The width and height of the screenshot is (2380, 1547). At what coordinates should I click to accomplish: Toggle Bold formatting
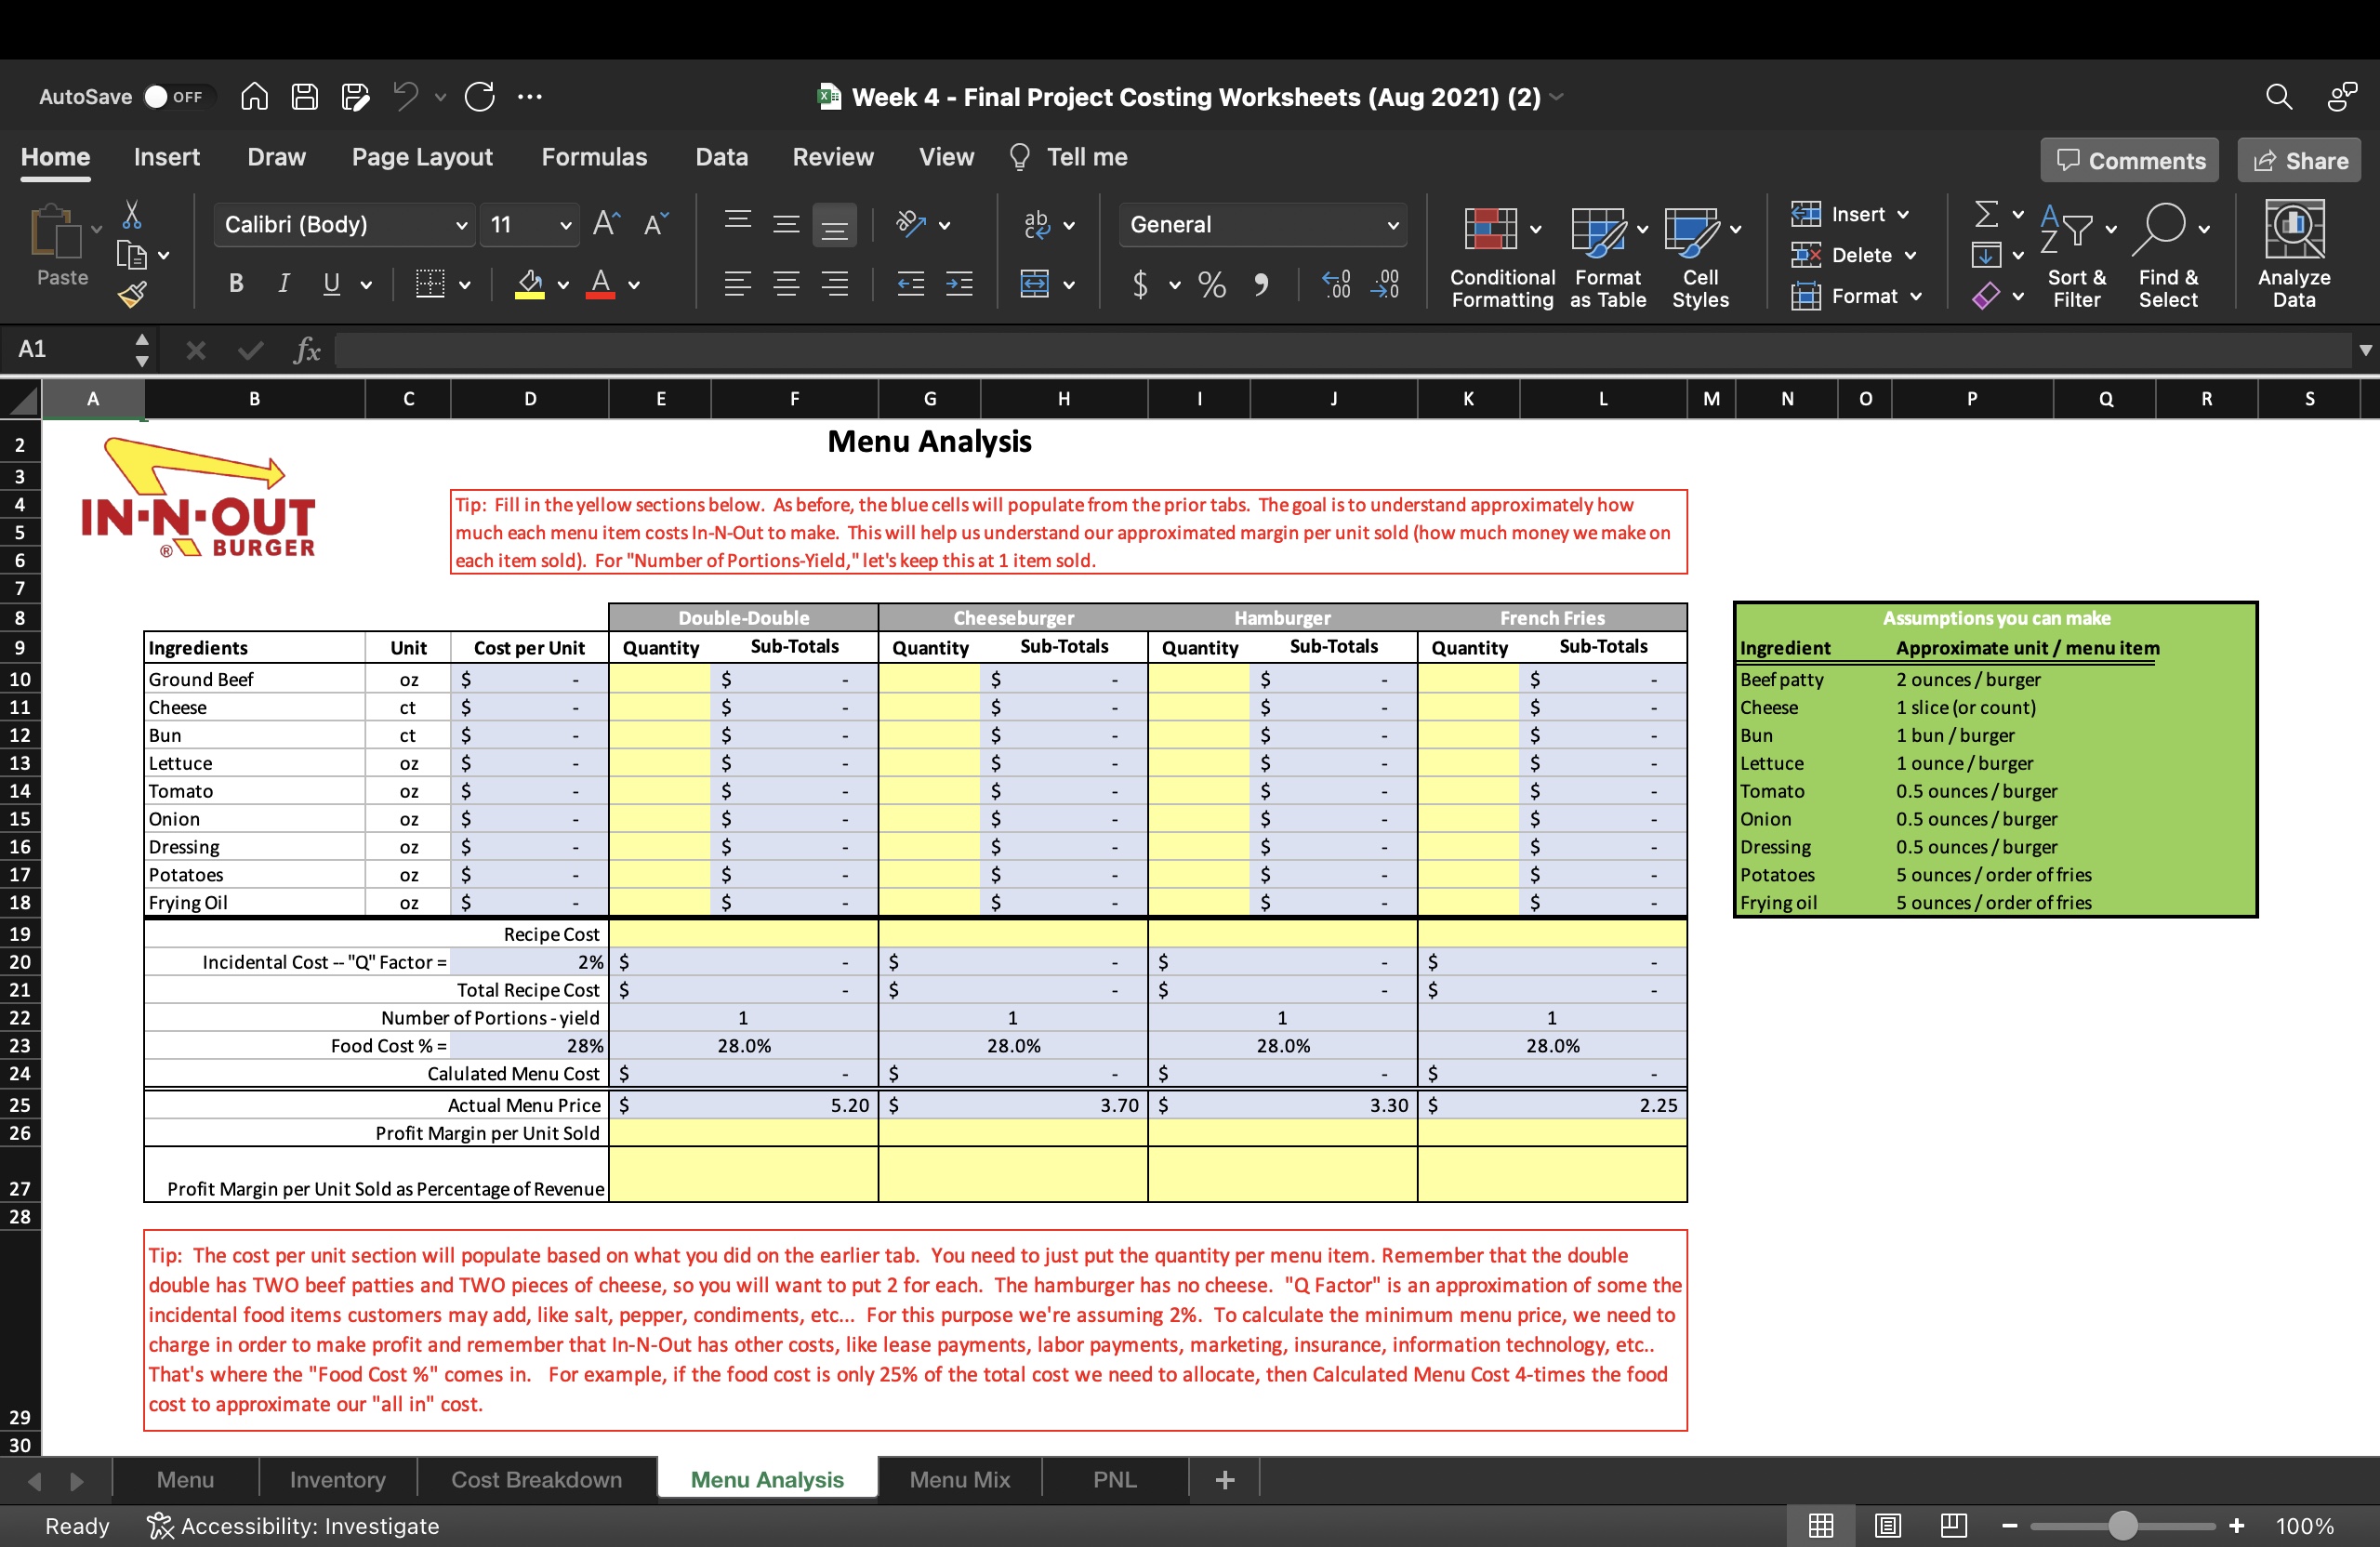point(236,284)
